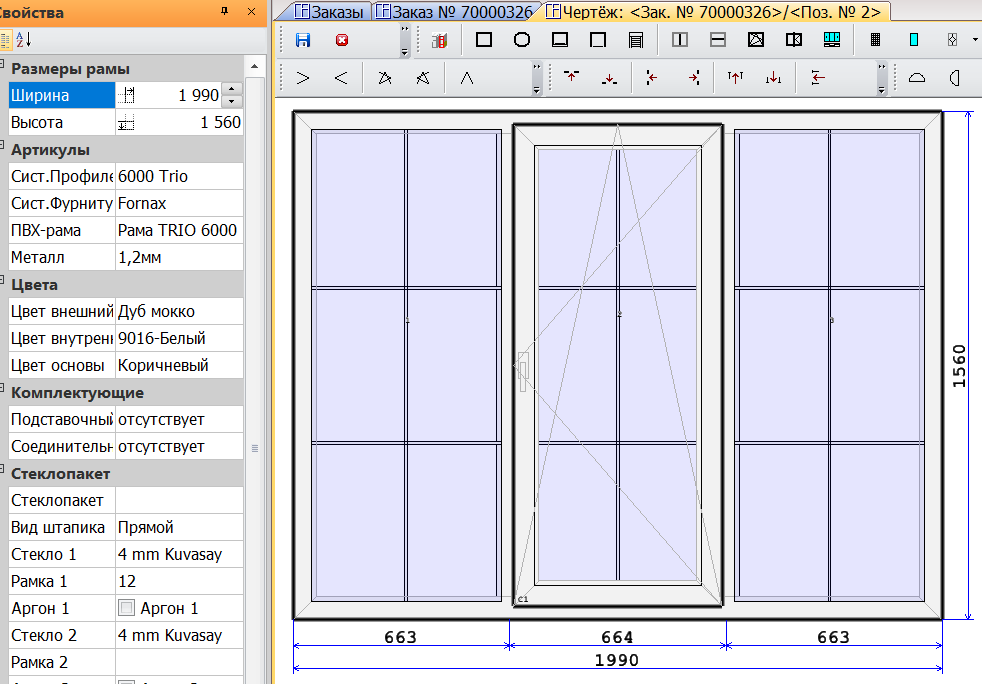The image size is (982, 684).
Task: Click the red arrow pointing down alignment icon
Action: click(609, 78)
